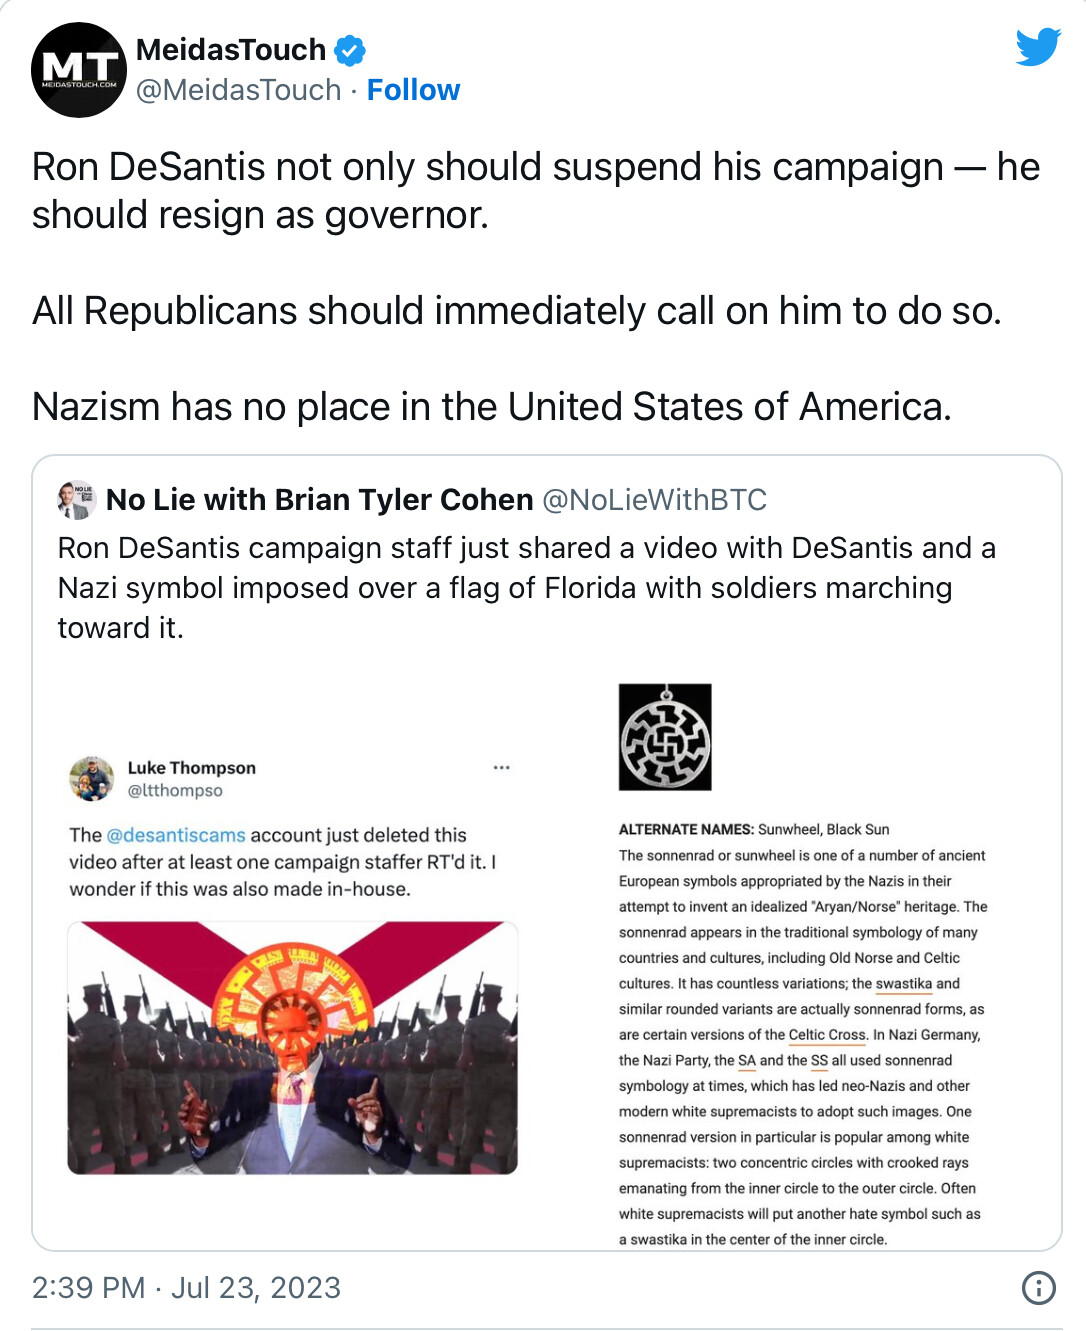This screenshot has height=1331, width=1086.
Task: Click the black sun symbol image
Action: click(665, 737)
